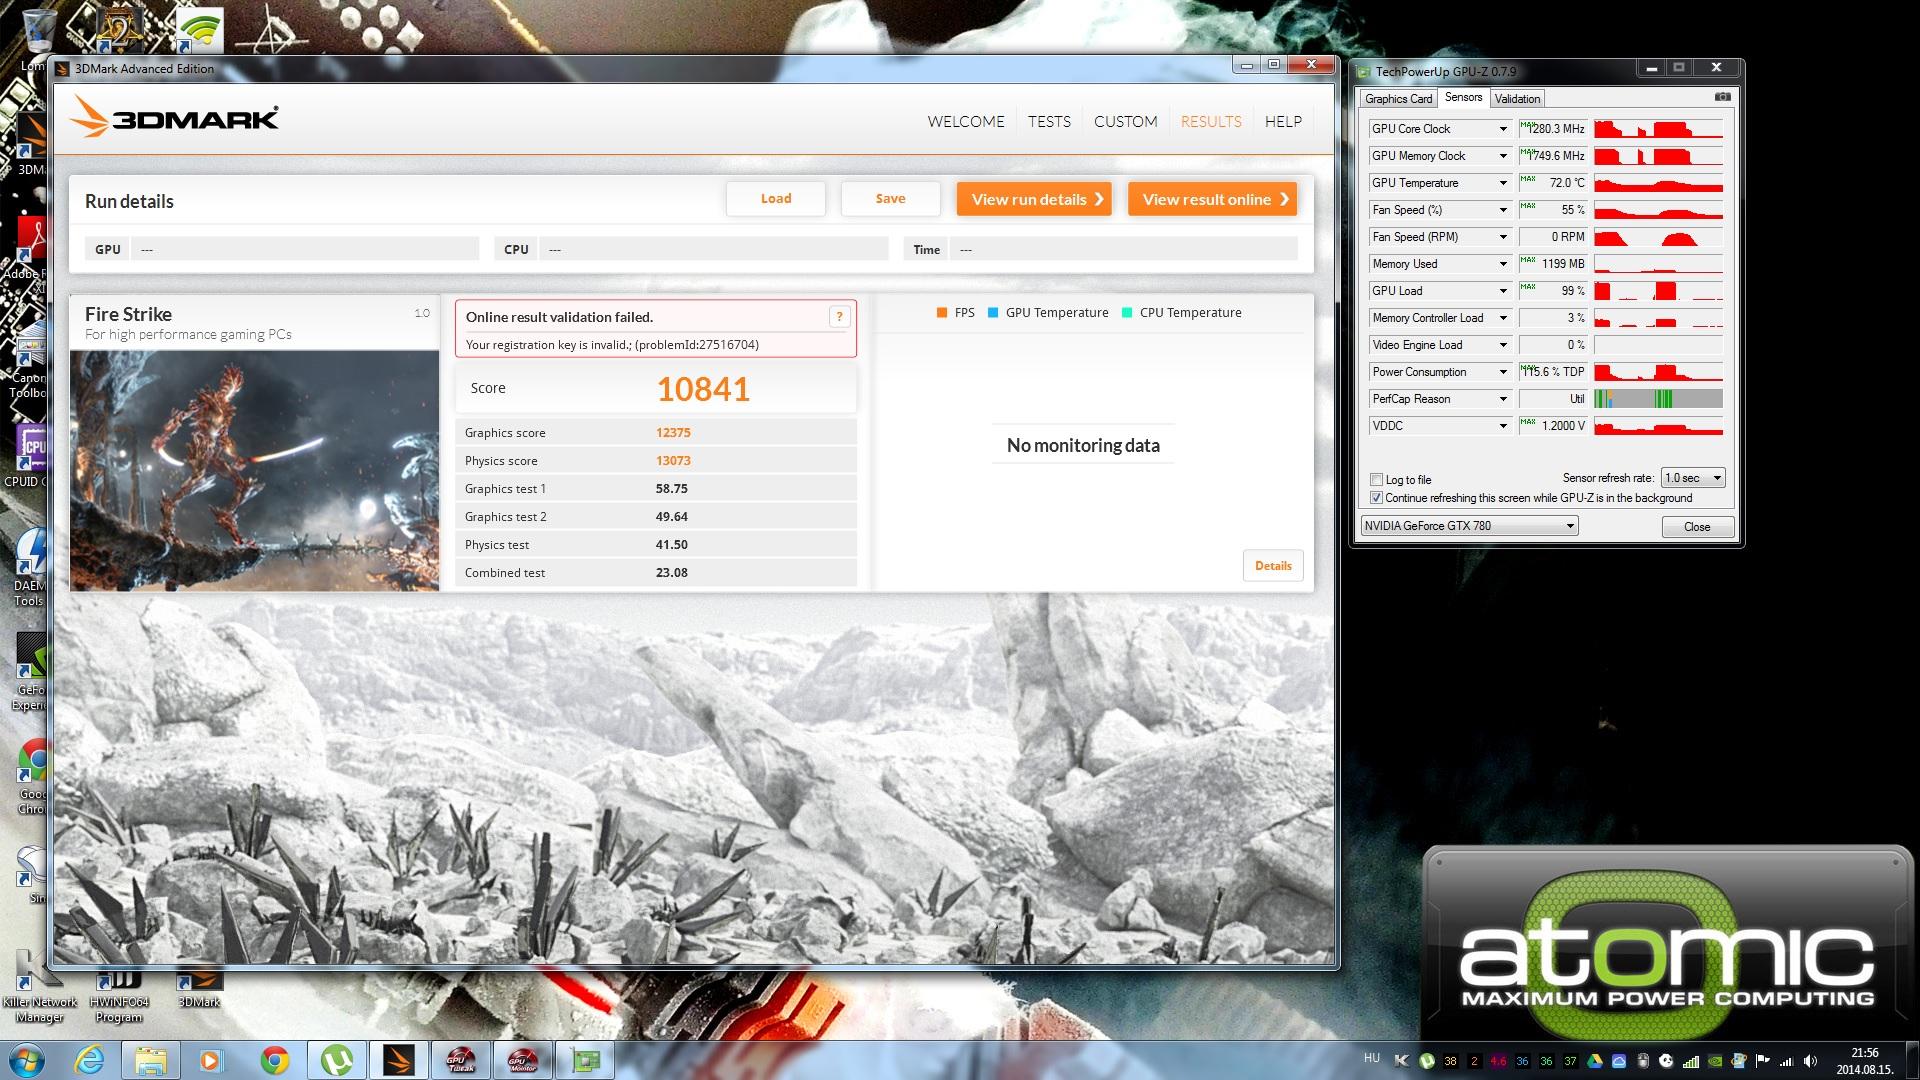Select HWiNFO64 Program desktop shortcut
The height and width of the screenshot is (1080, 1920).
[119, 996]
